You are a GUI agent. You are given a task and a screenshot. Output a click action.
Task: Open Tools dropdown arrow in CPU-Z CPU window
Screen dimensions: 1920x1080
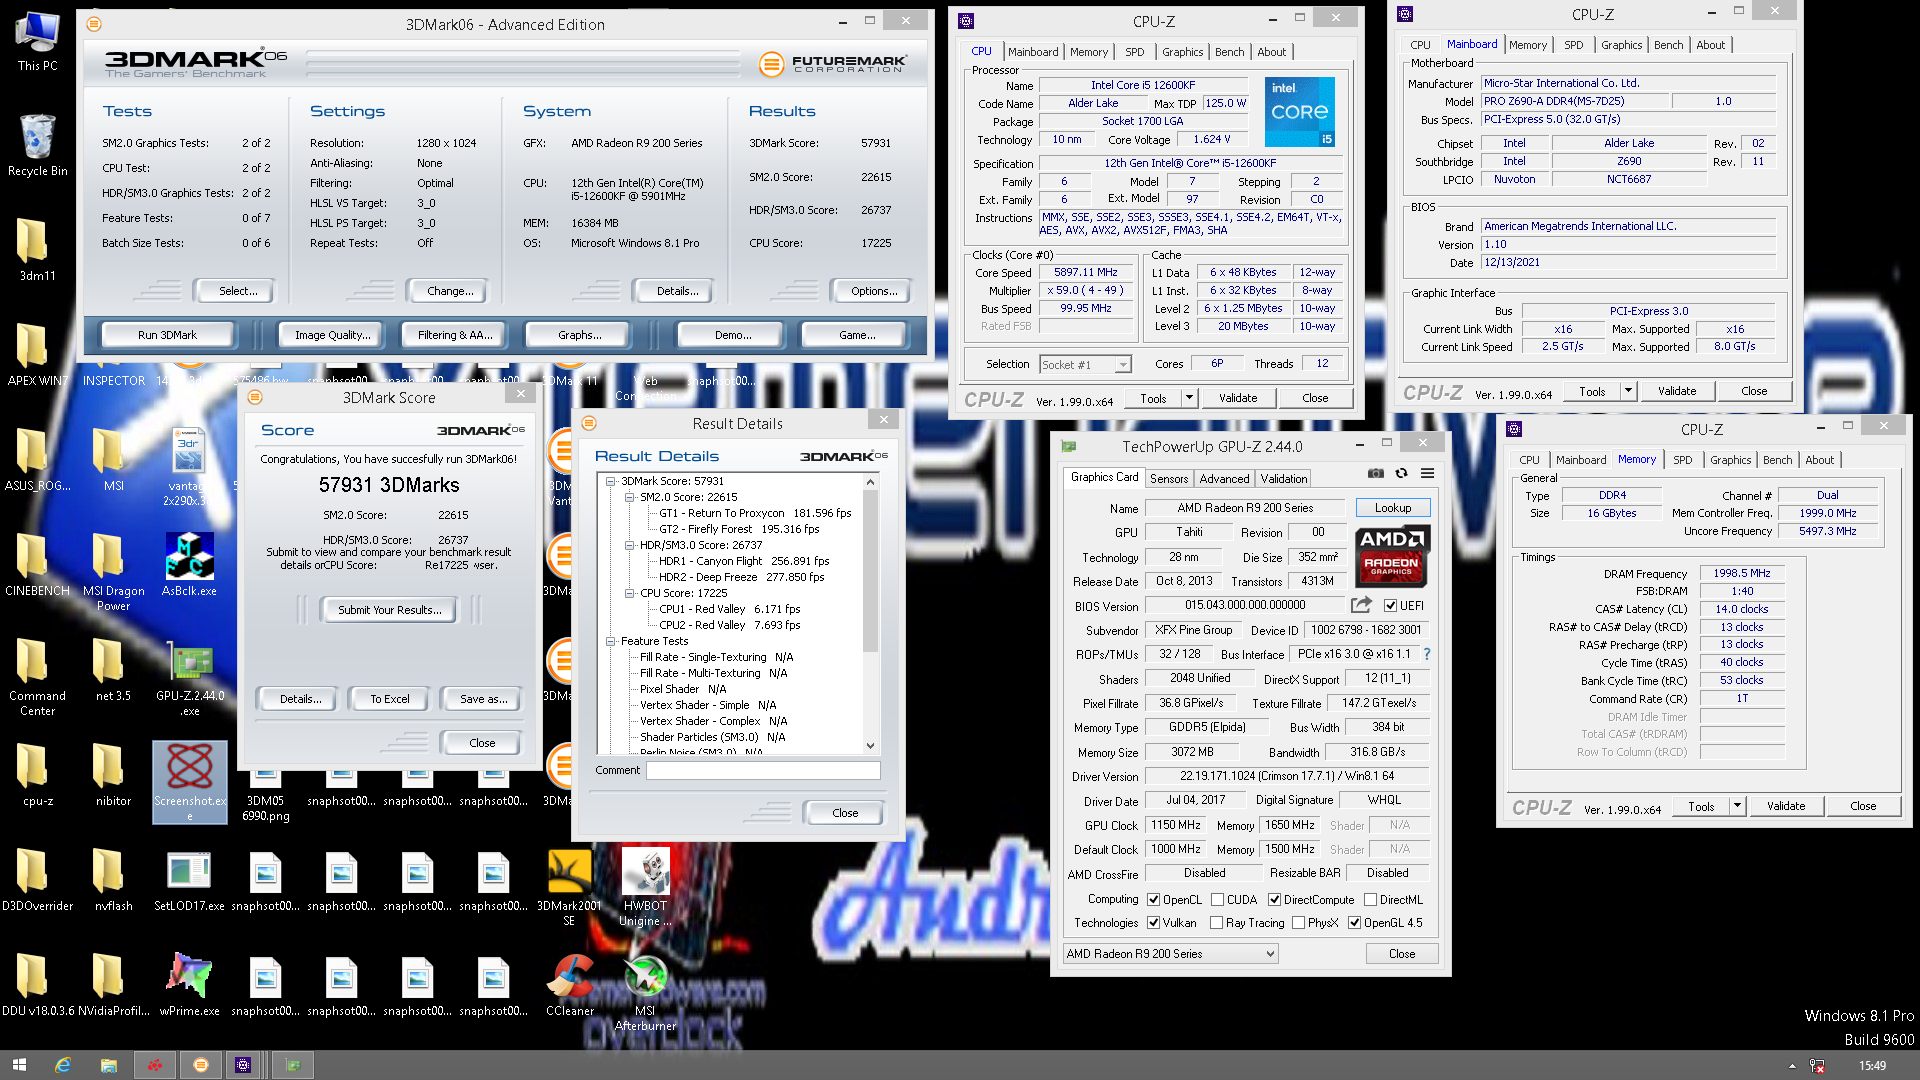pos(1189,398)
